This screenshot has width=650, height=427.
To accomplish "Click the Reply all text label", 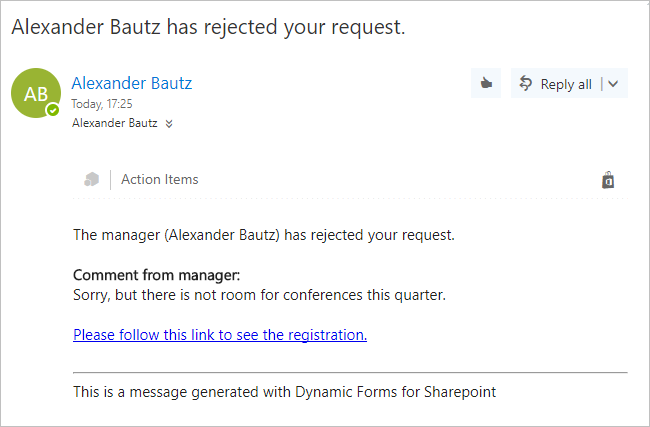I will pos(566,84).
